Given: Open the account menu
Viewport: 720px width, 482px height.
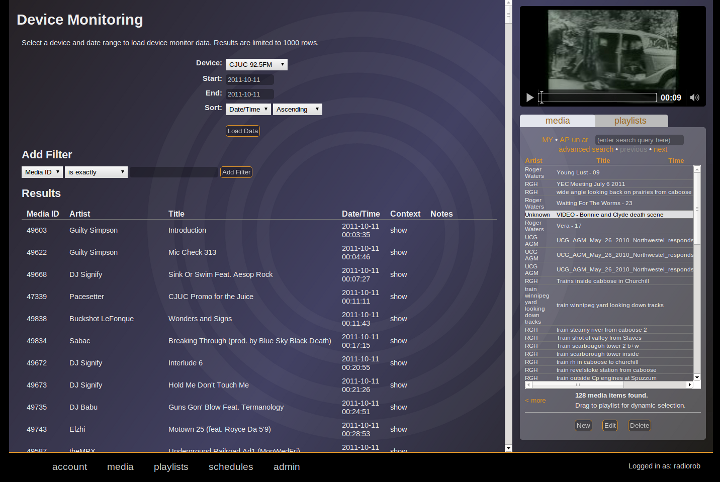Looking at the screenshot, I should [70, 467].
